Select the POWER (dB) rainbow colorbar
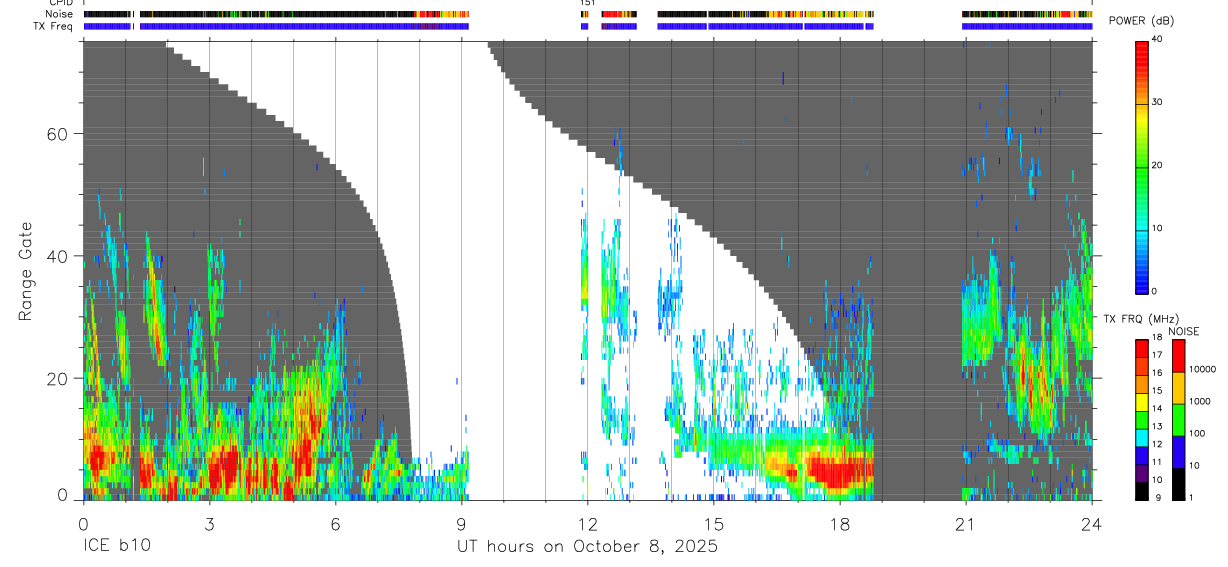This screenshot has width=1228, height=567. (1141, 165)
